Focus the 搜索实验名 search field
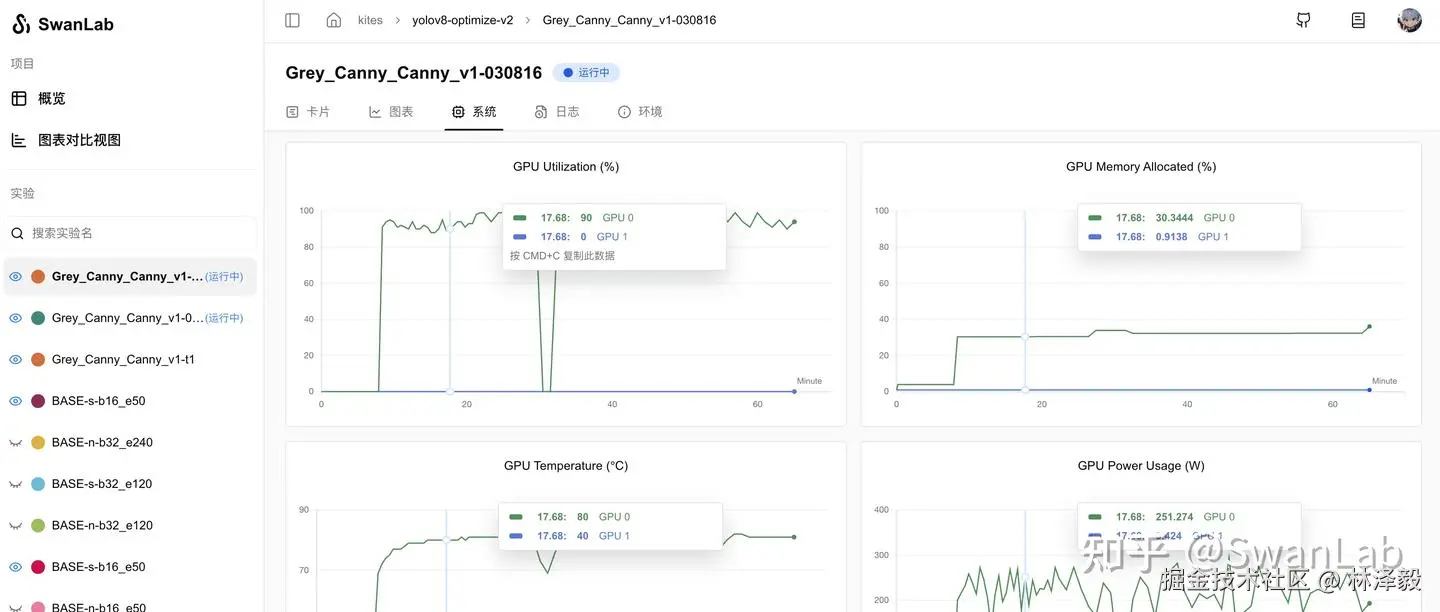Viewport: 1440px width, 612px height. [130, 233]
